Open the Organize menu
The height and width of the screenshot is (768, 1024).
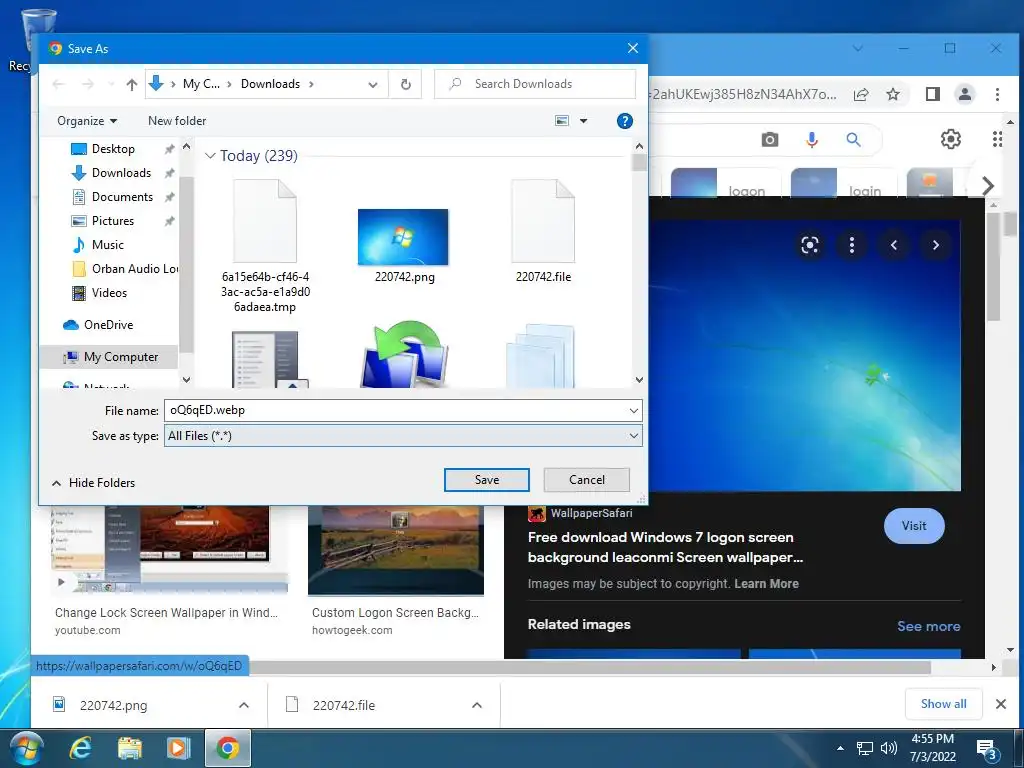click(87, 121)
